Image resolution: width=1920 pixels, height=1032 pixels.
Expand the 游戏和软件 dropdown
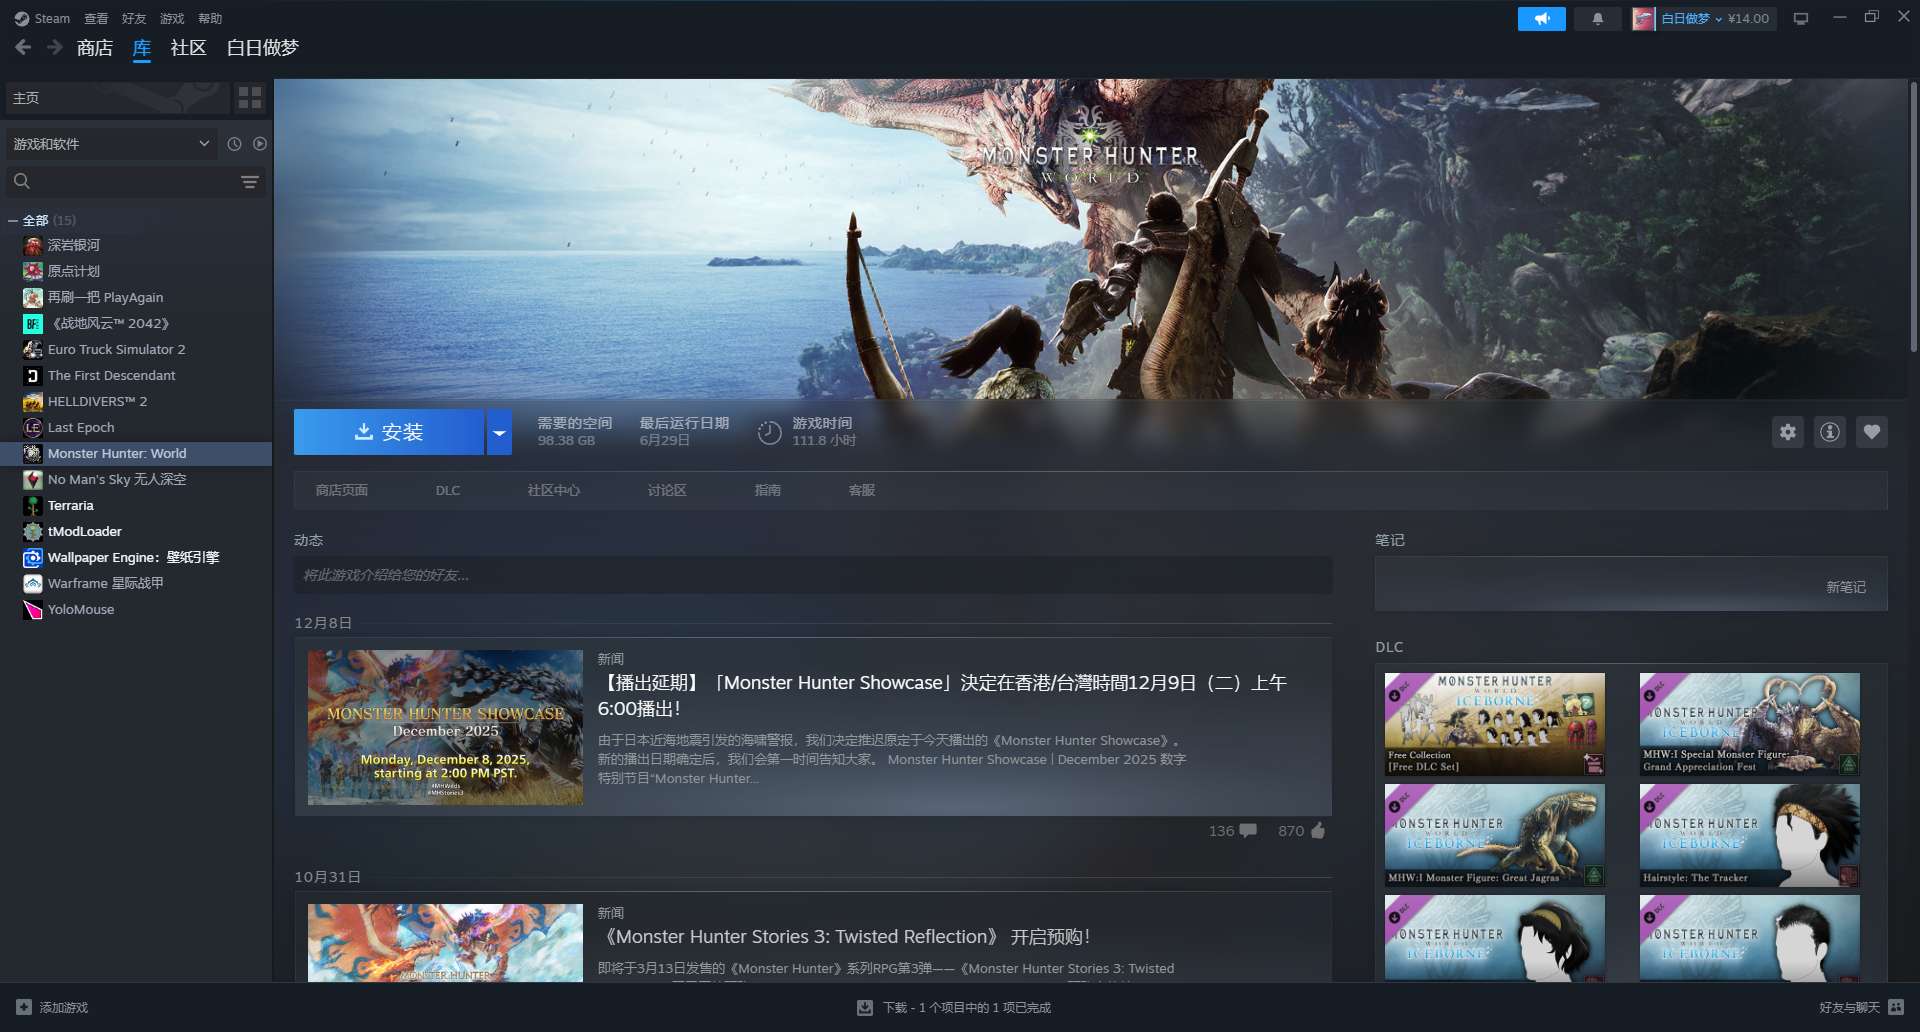204,144
